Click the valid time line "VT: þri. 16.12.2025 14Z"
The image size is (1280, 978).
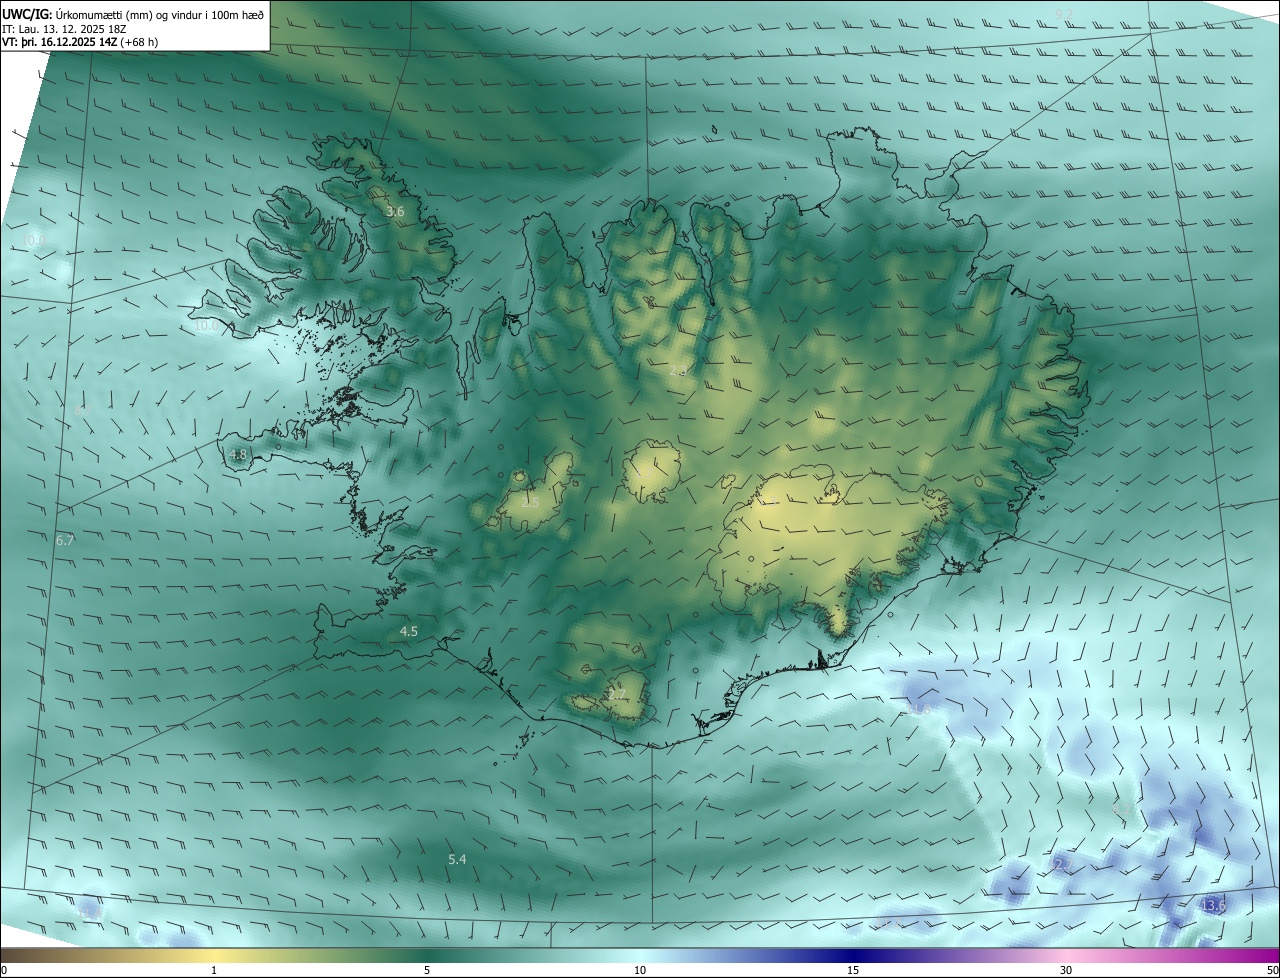point(61,42)
